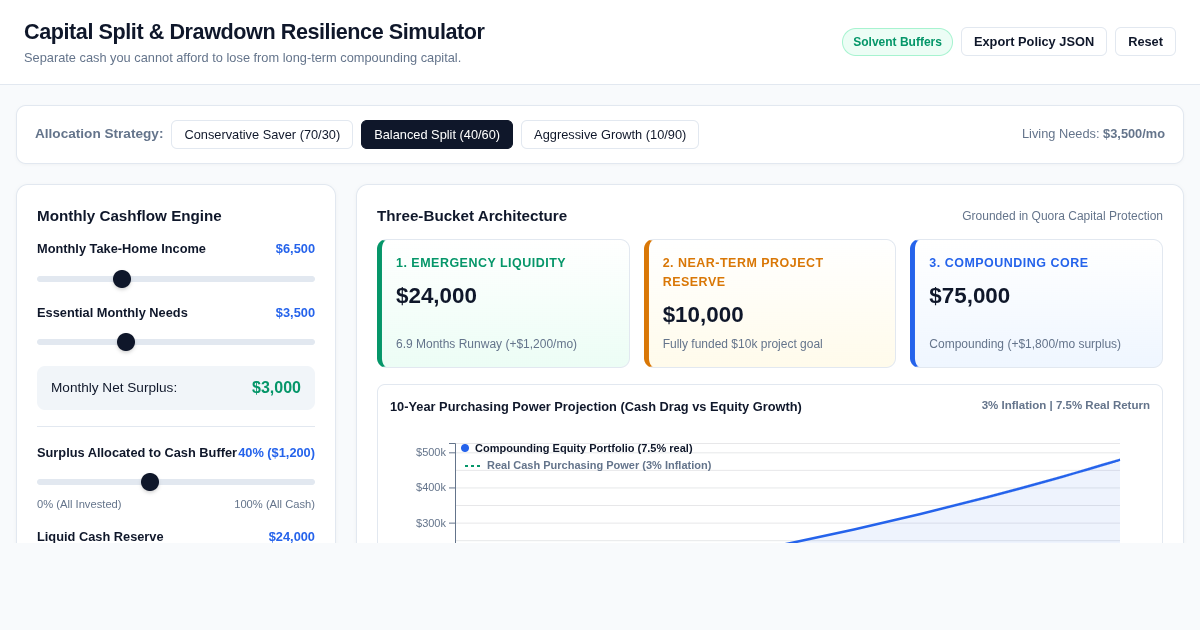Click Grounded in Quora Capital Protection text
This screenshot has width=1200, height=630.
coord(1062,216)
